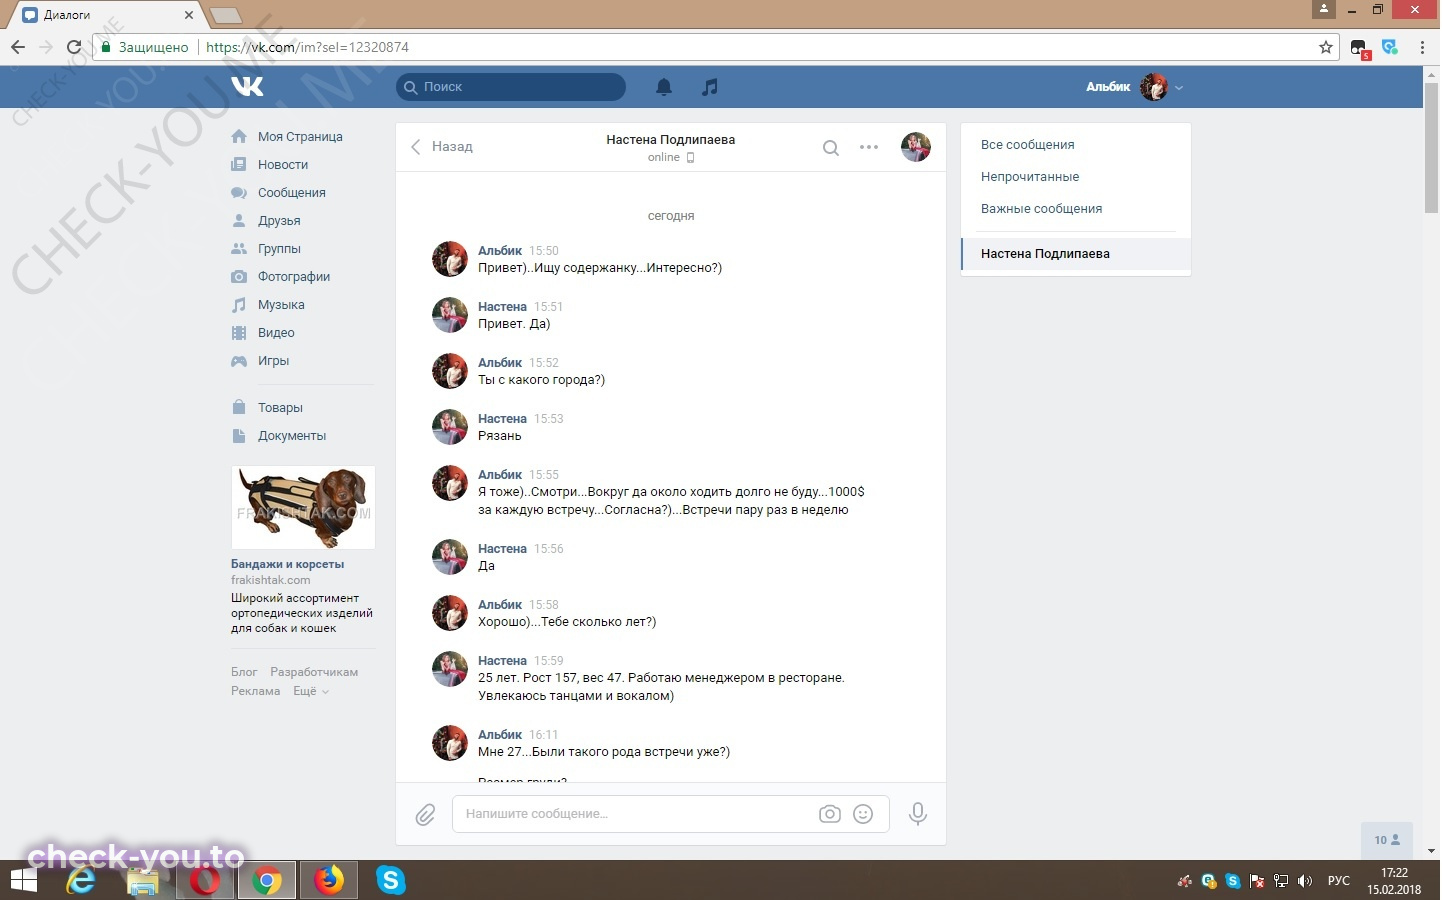Open the emoji smiley picker
Image resolution: width=1442 pixels, height=900 pixels.
coord(863,814)
